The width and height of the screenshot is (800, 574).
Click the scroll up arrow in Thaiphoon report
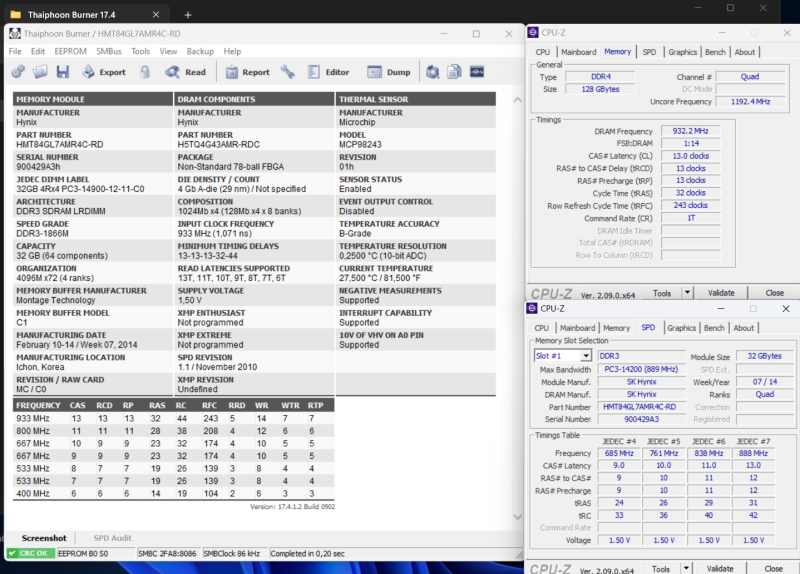(x=517, y=99)
